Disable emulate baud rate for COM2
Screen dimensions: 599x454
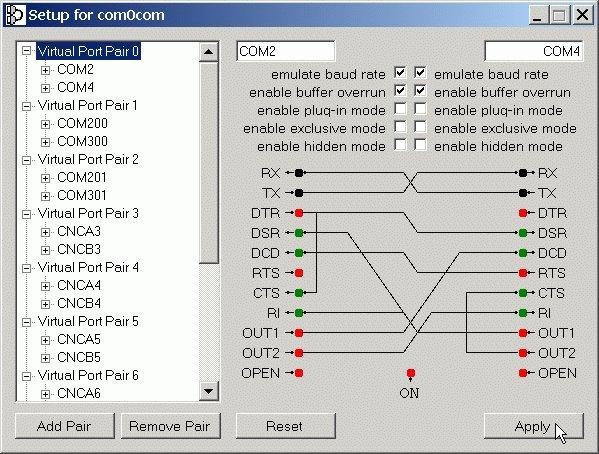(400, 72)
